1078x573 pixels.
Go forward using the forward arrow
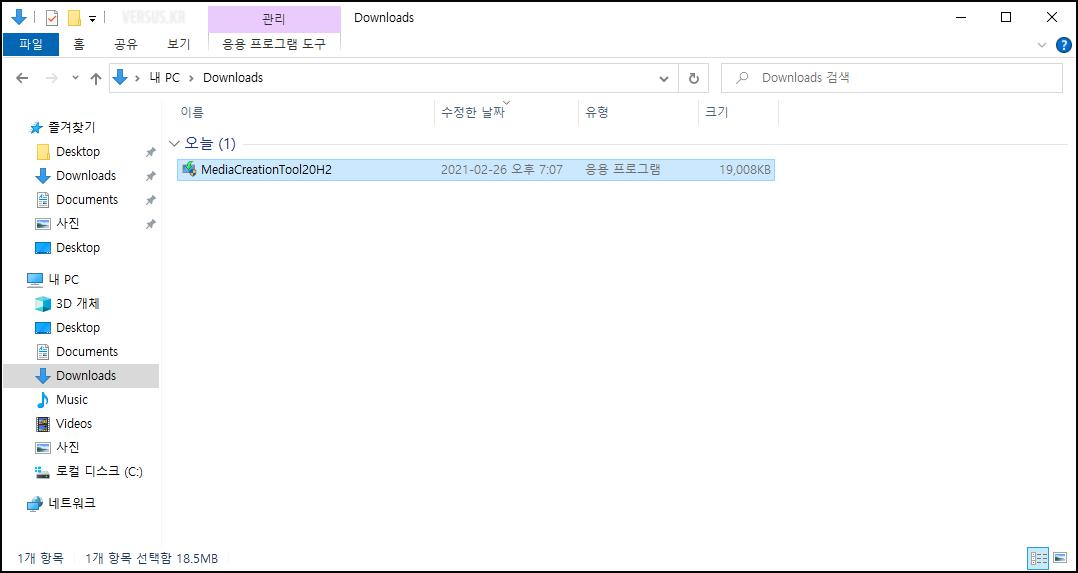tap(52, 78)
